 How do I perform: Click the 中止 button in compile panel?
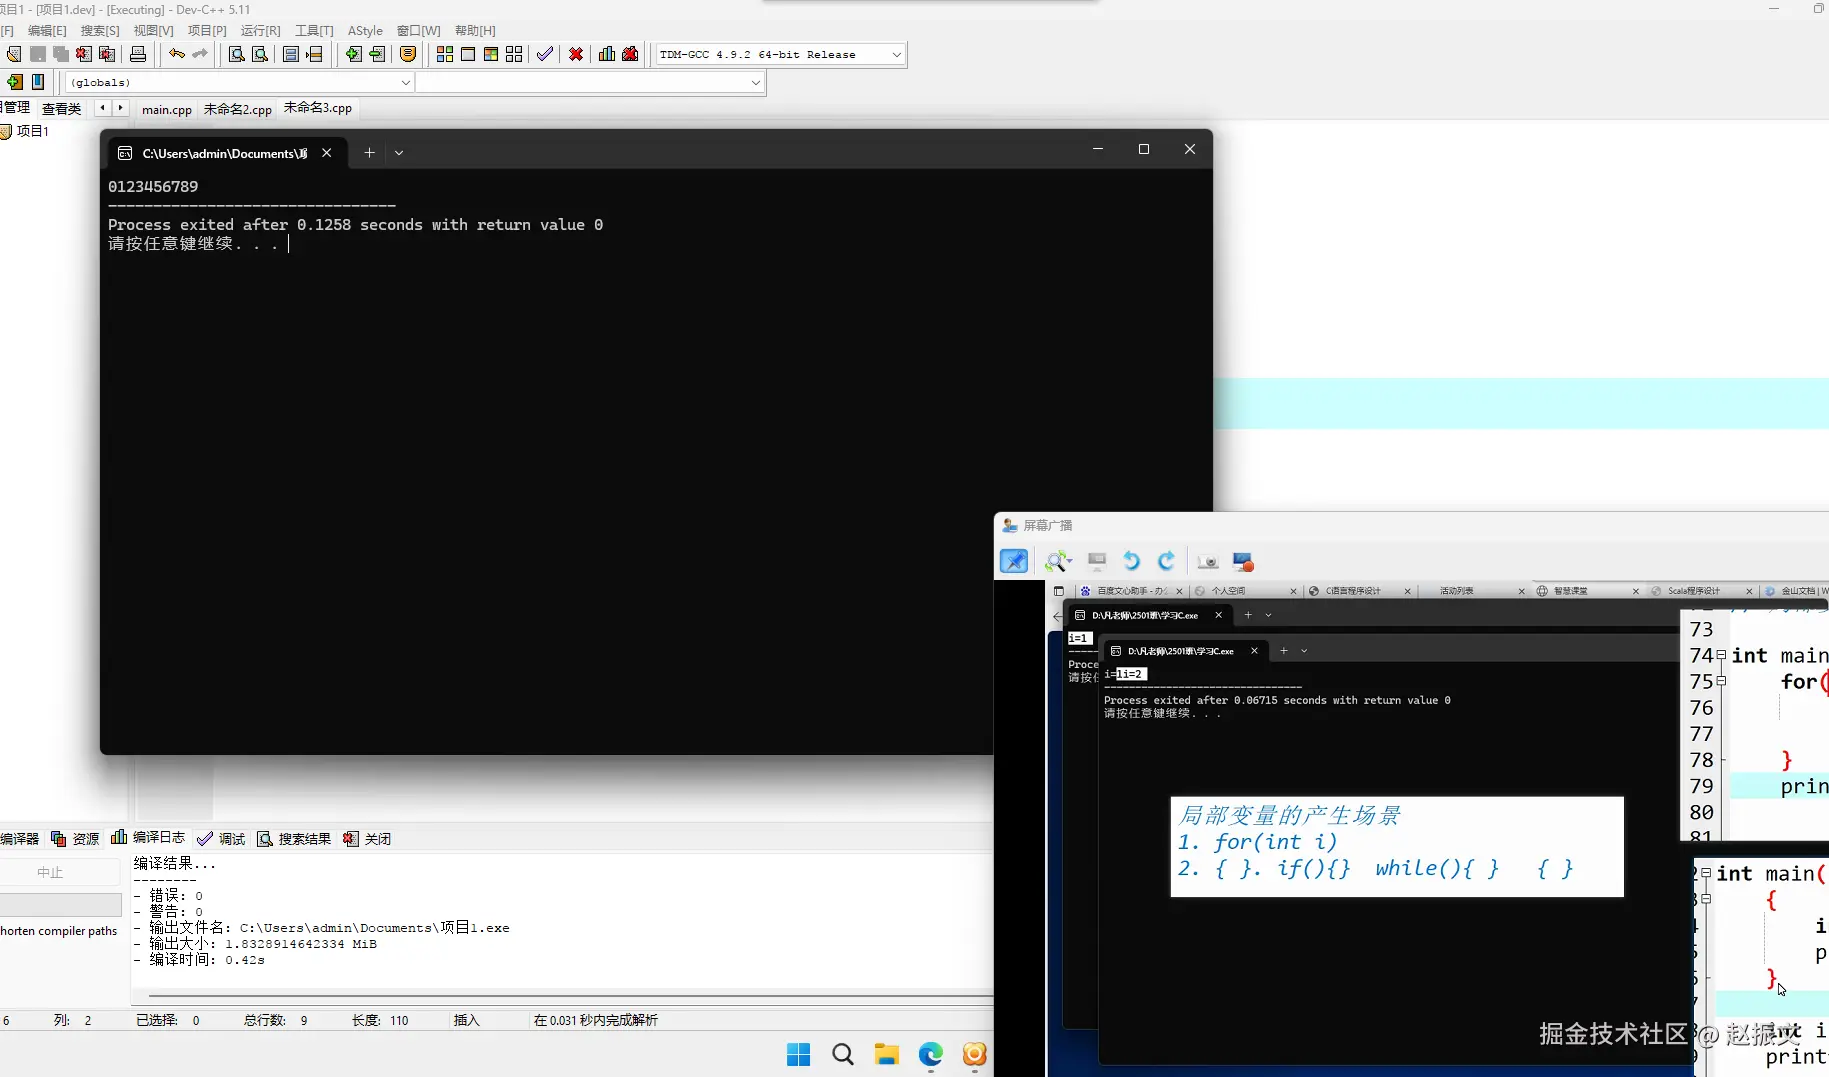click(x=50, y=872)
